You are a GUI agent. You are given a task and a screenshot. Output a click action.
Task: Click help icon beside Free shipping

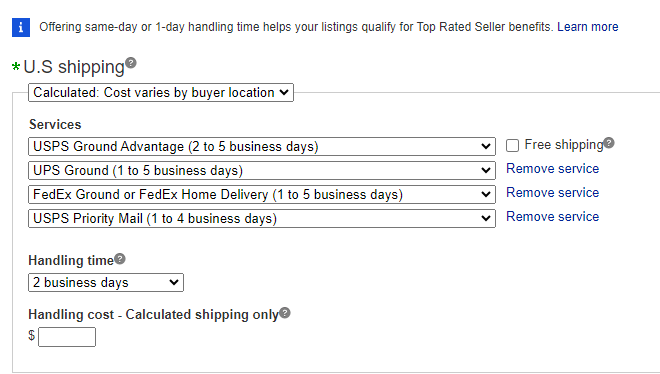click(609, 143)
